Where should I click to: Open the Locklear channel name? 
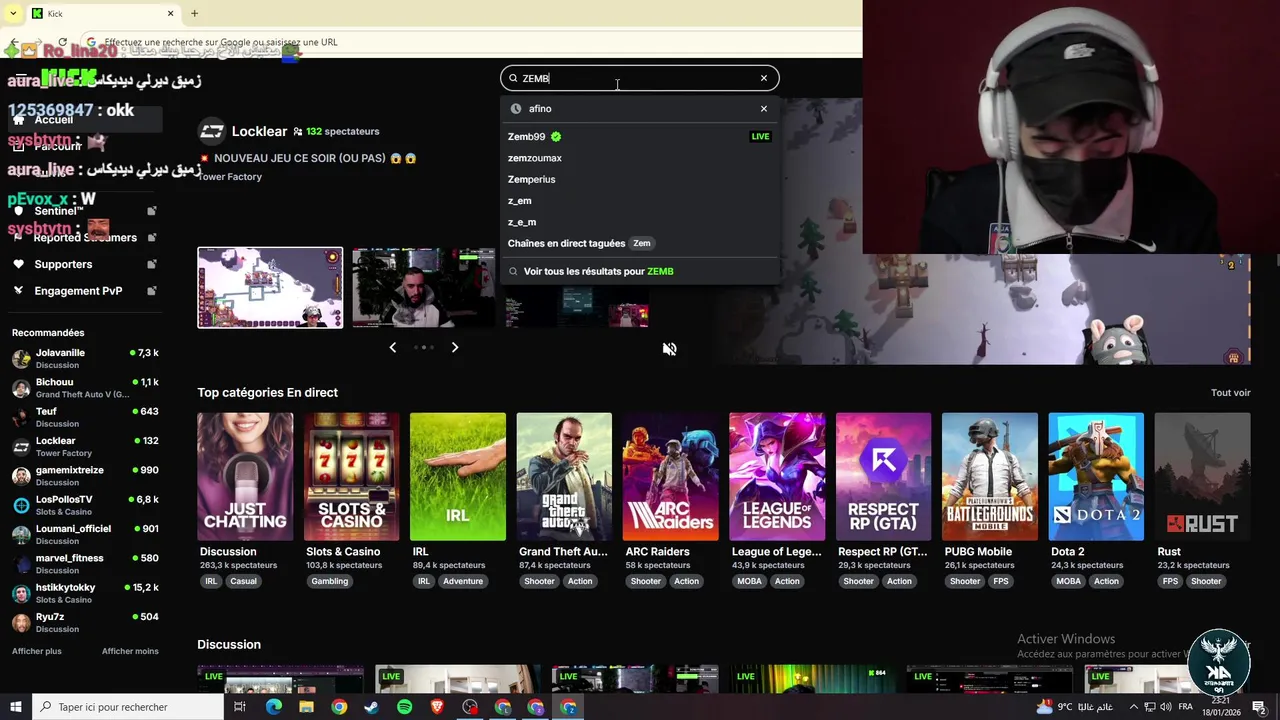coord(259,131)
